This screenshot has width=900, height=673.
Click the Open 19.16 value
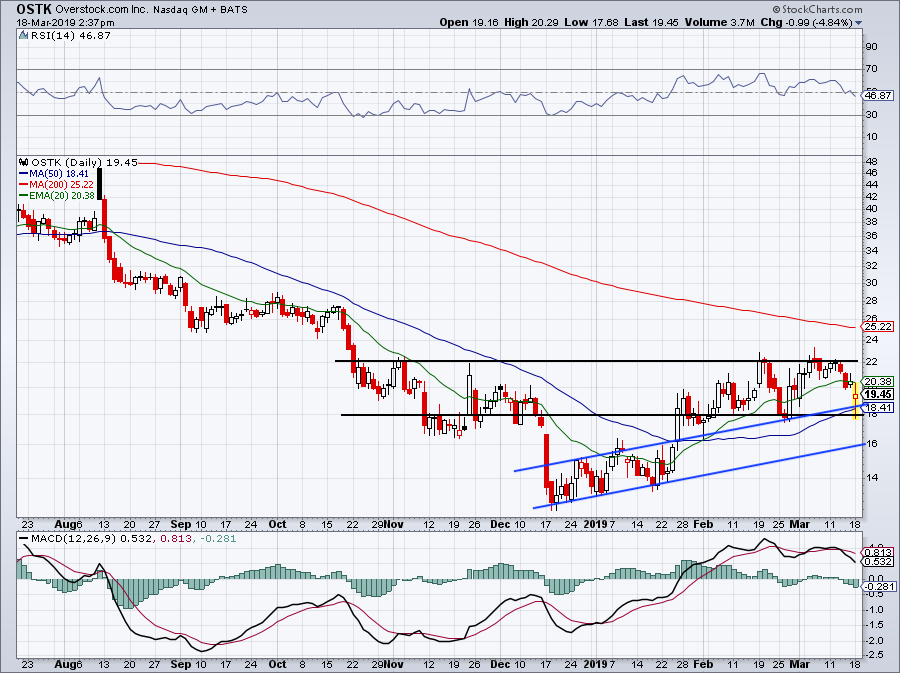point(470,22)
